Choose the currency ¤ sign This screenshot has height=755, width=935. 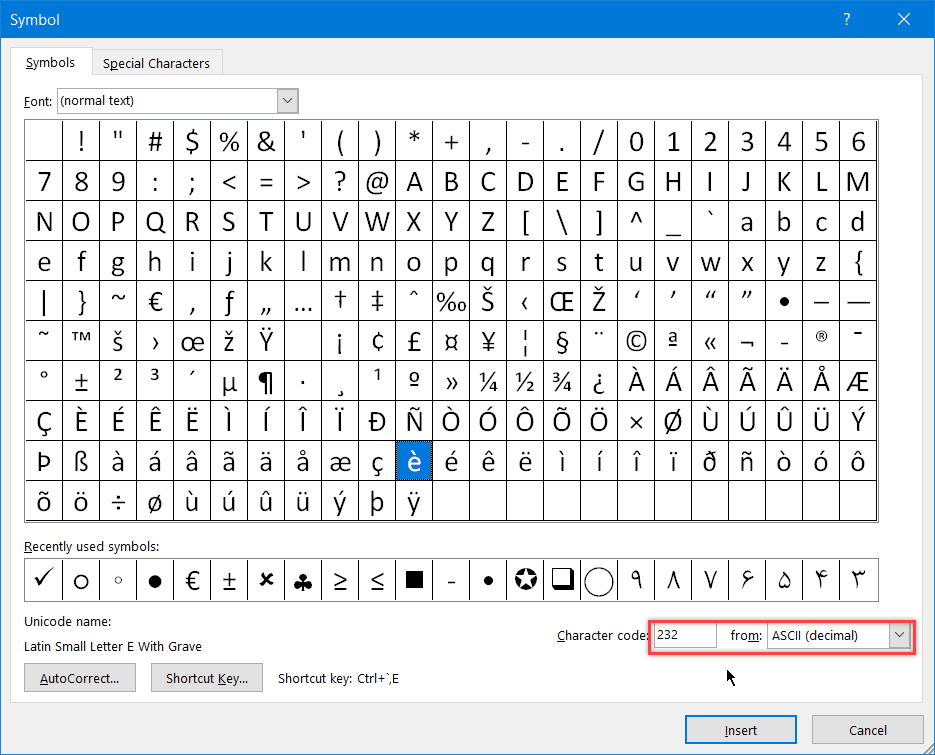[451, 341]
